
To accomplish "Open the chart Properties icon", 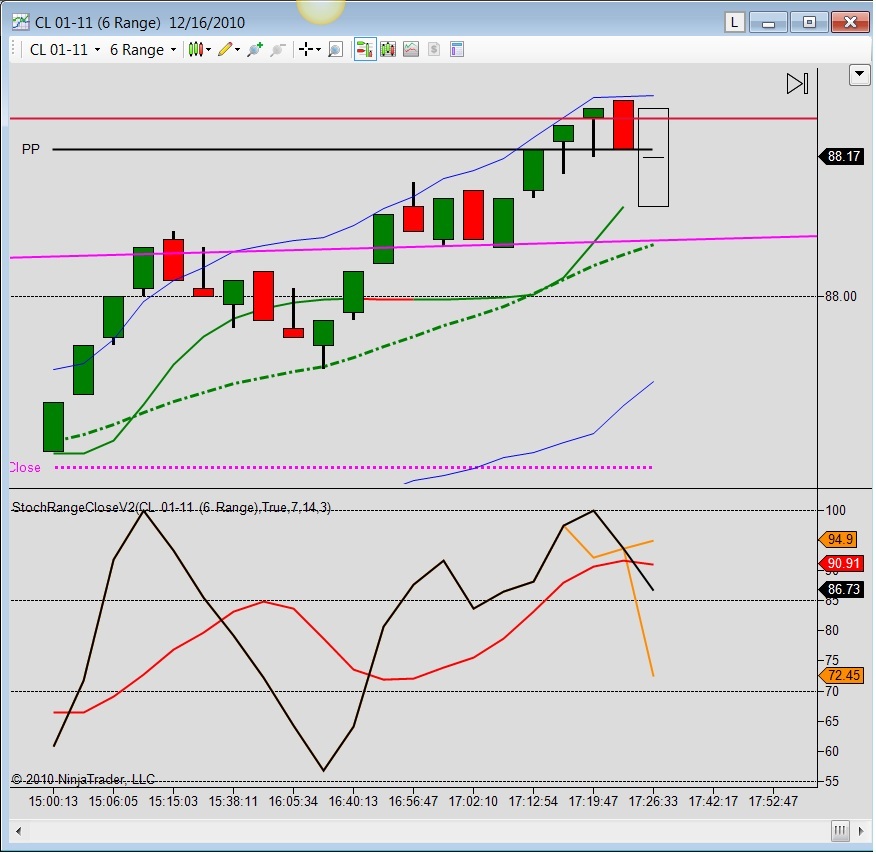I will pyautogui.click(x=456, y=50).
